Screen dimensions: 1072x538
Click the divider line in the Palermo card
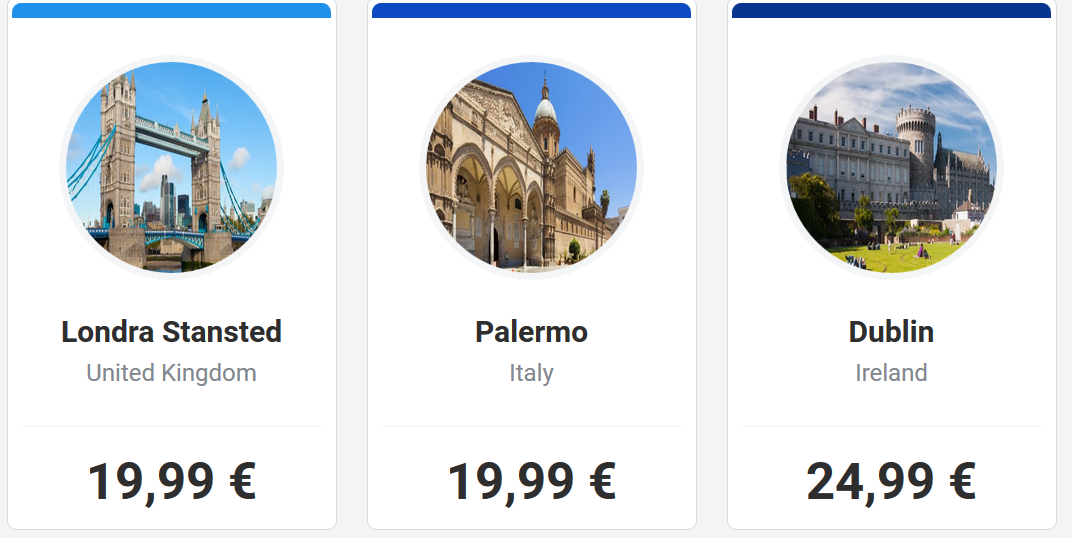(x=531, y=427)
